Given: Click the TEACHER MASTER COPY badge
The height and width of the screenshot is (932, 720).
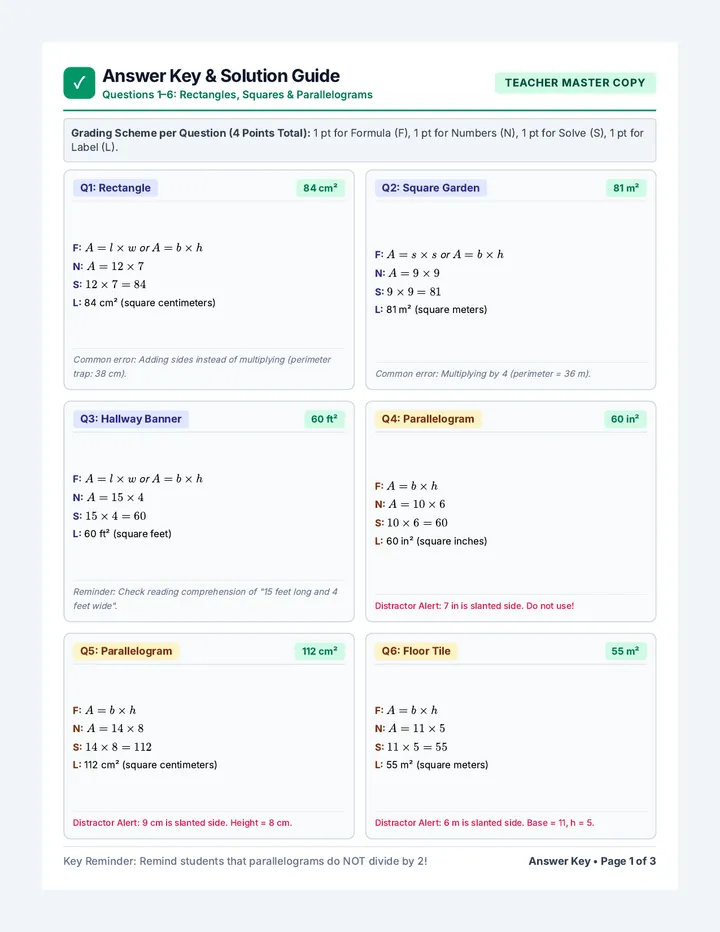Looking at the screenshot, I should [x=575, y=83].
